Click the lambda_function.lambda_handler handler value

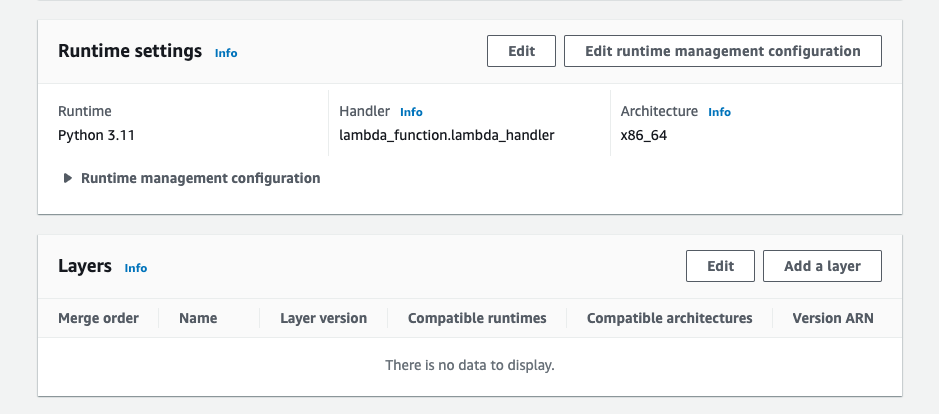tap(446, 135)
